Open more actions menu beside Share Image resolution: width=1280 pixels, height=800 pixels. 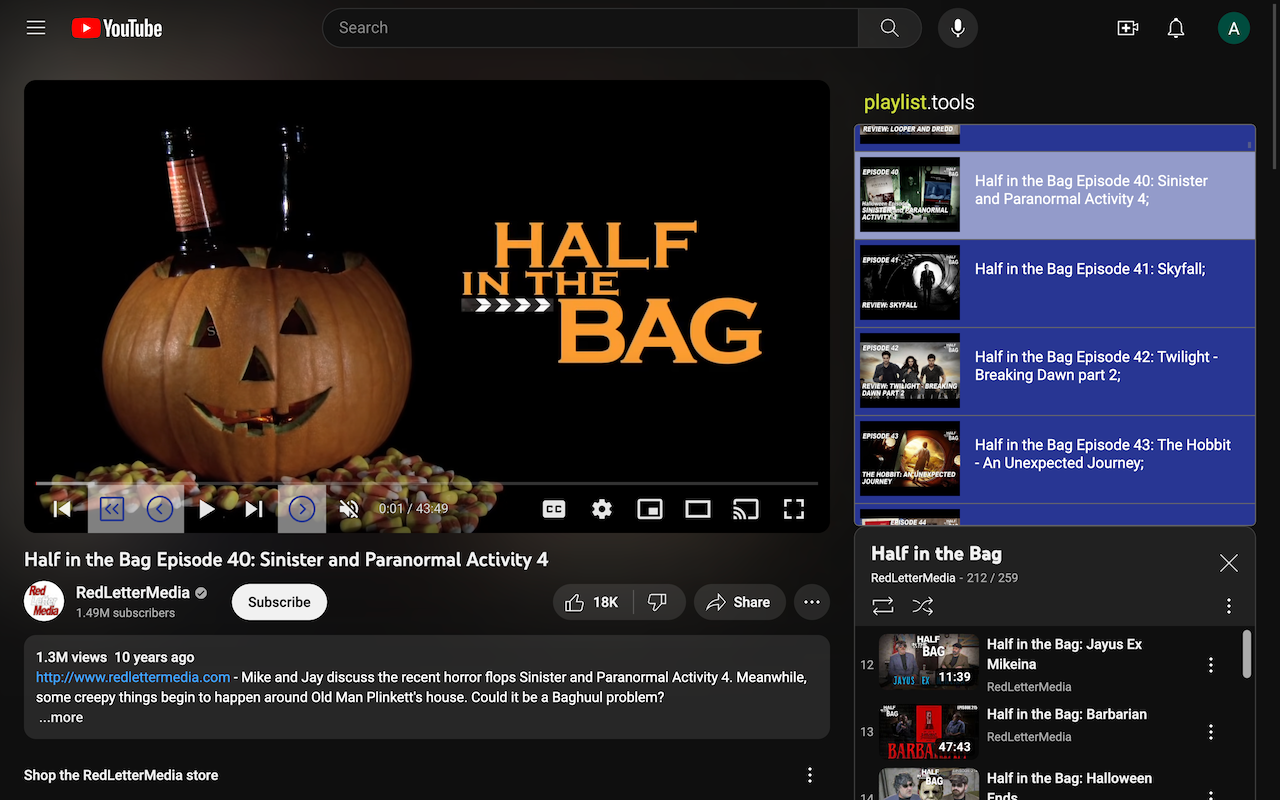[811, 602]
